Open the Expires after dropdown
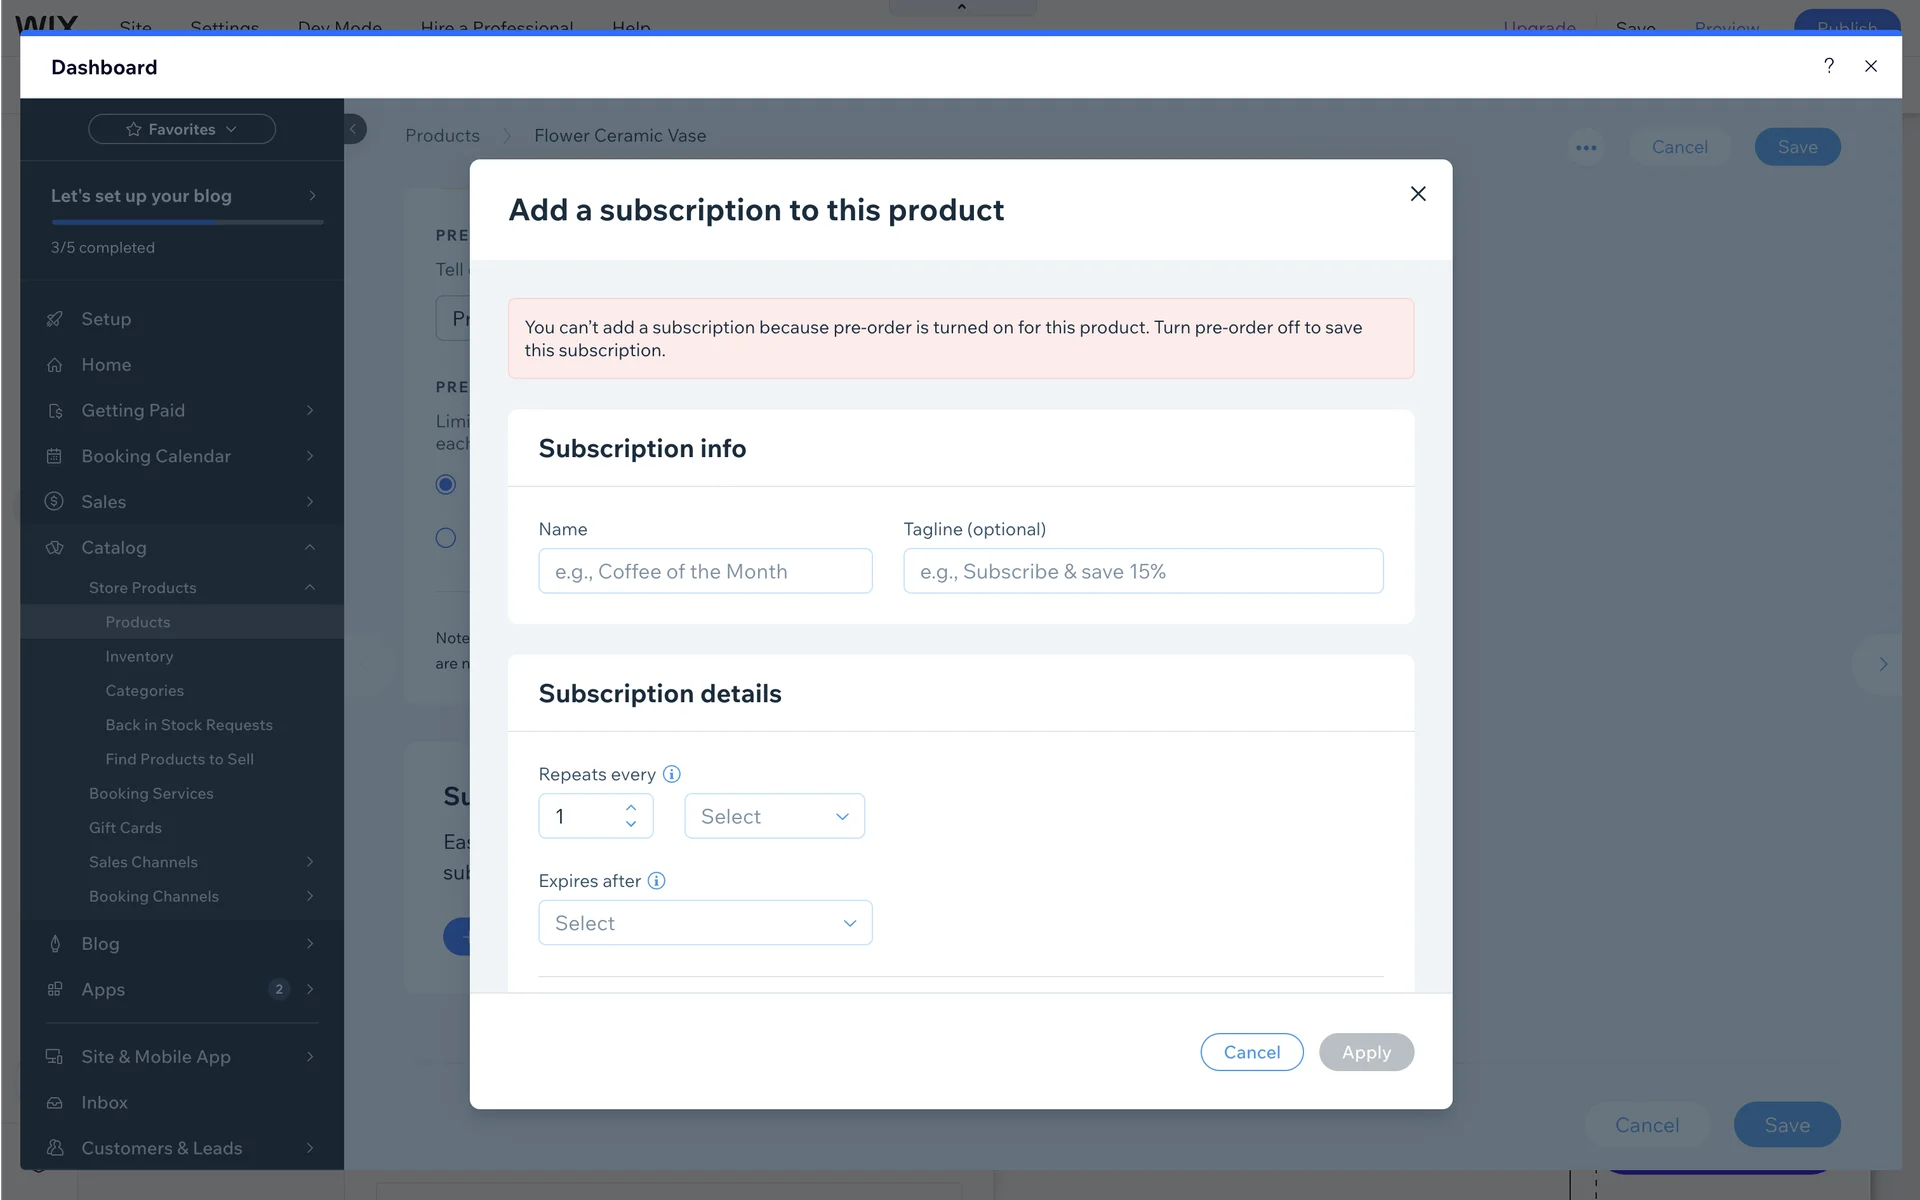The width and height of the screenshot is (1920, 1200). (x=705, y=923)
